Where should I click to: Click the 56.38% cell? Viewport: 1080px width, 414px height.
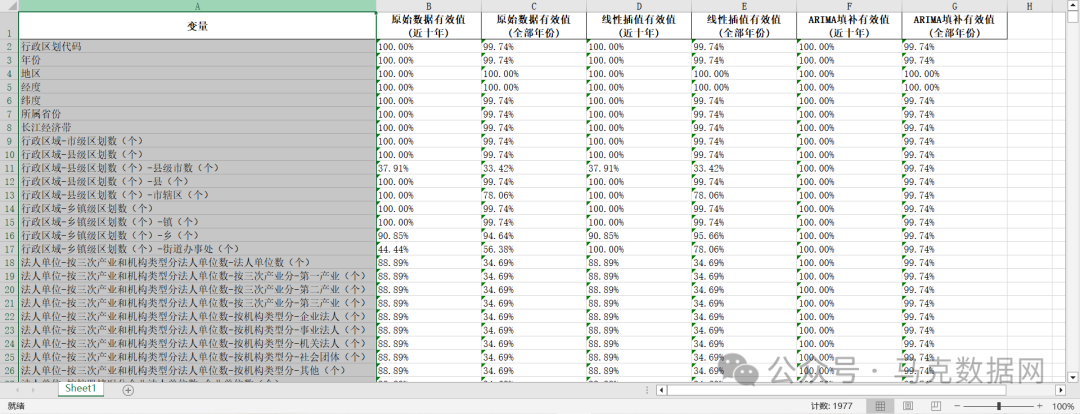click(534, 249)
